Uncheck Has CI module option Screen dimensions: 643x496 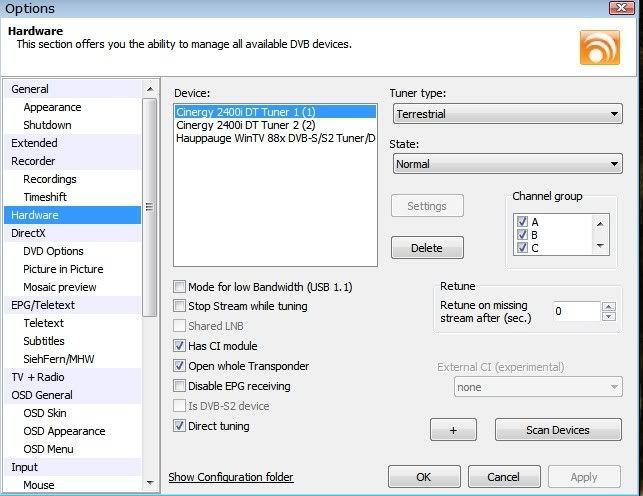click(x=179, y=346)
